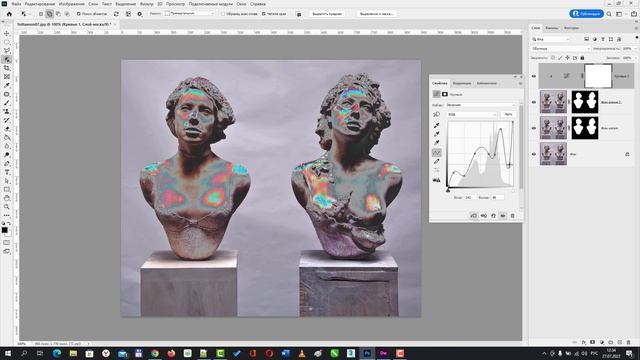The width and height of the screenshot is (640, 360).
Task: Click the clip to layer icon in Properties
Action: point(473,216)
